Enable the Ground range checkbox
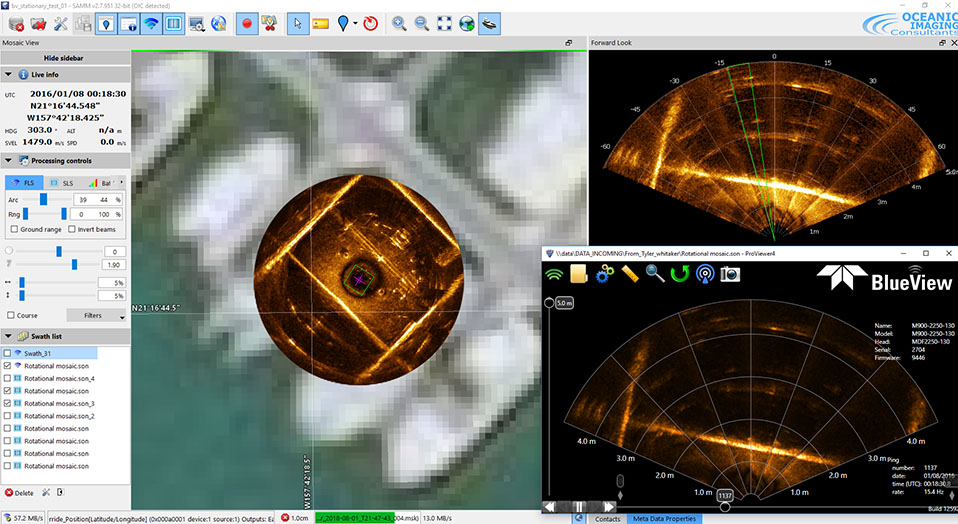The height and width of the screenshot is (524, 958). click(14, 229)
